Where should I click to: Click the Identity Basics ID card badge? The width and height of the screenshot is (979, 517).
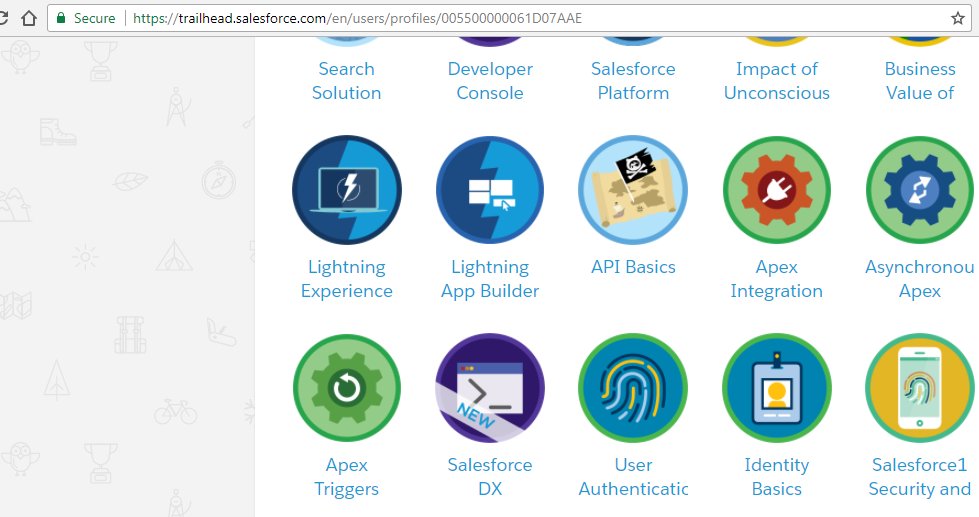tap(777, 388)
